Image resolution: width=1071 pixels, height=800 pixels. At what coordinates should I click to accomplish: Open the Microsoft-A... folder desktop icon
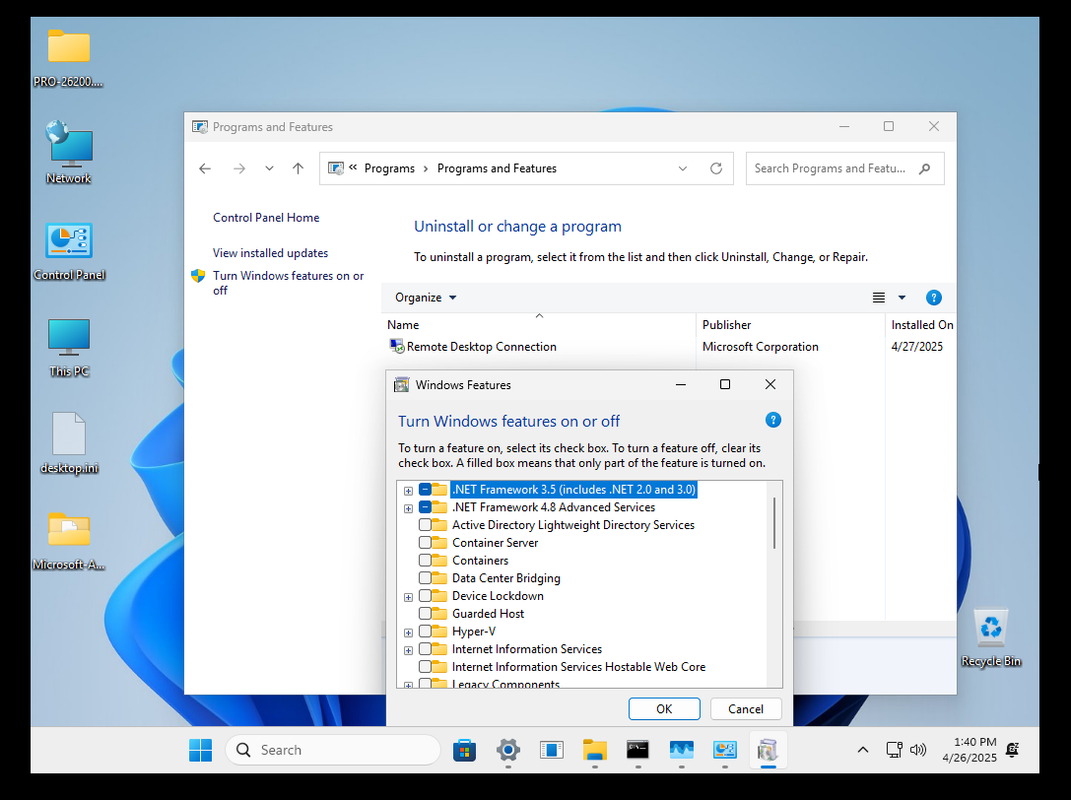[68, 540]
